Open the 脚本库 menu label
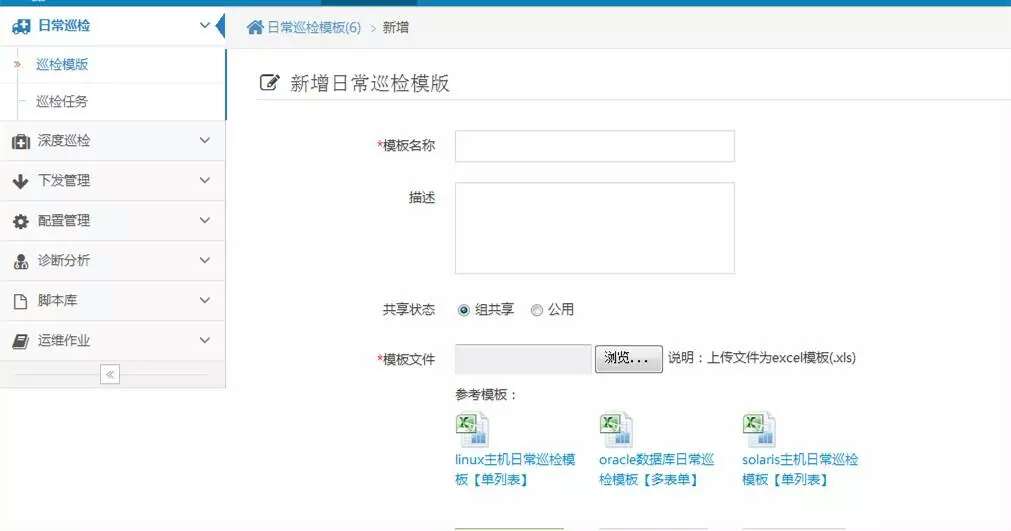 pyautogui.click(x=57, y=300)
